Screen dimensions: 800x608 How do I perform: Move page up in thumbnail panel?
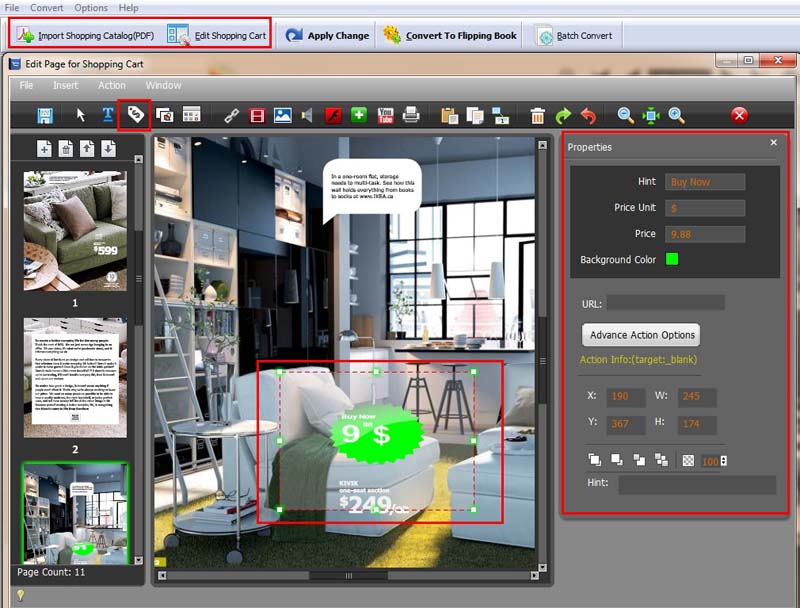click(87, 149)
